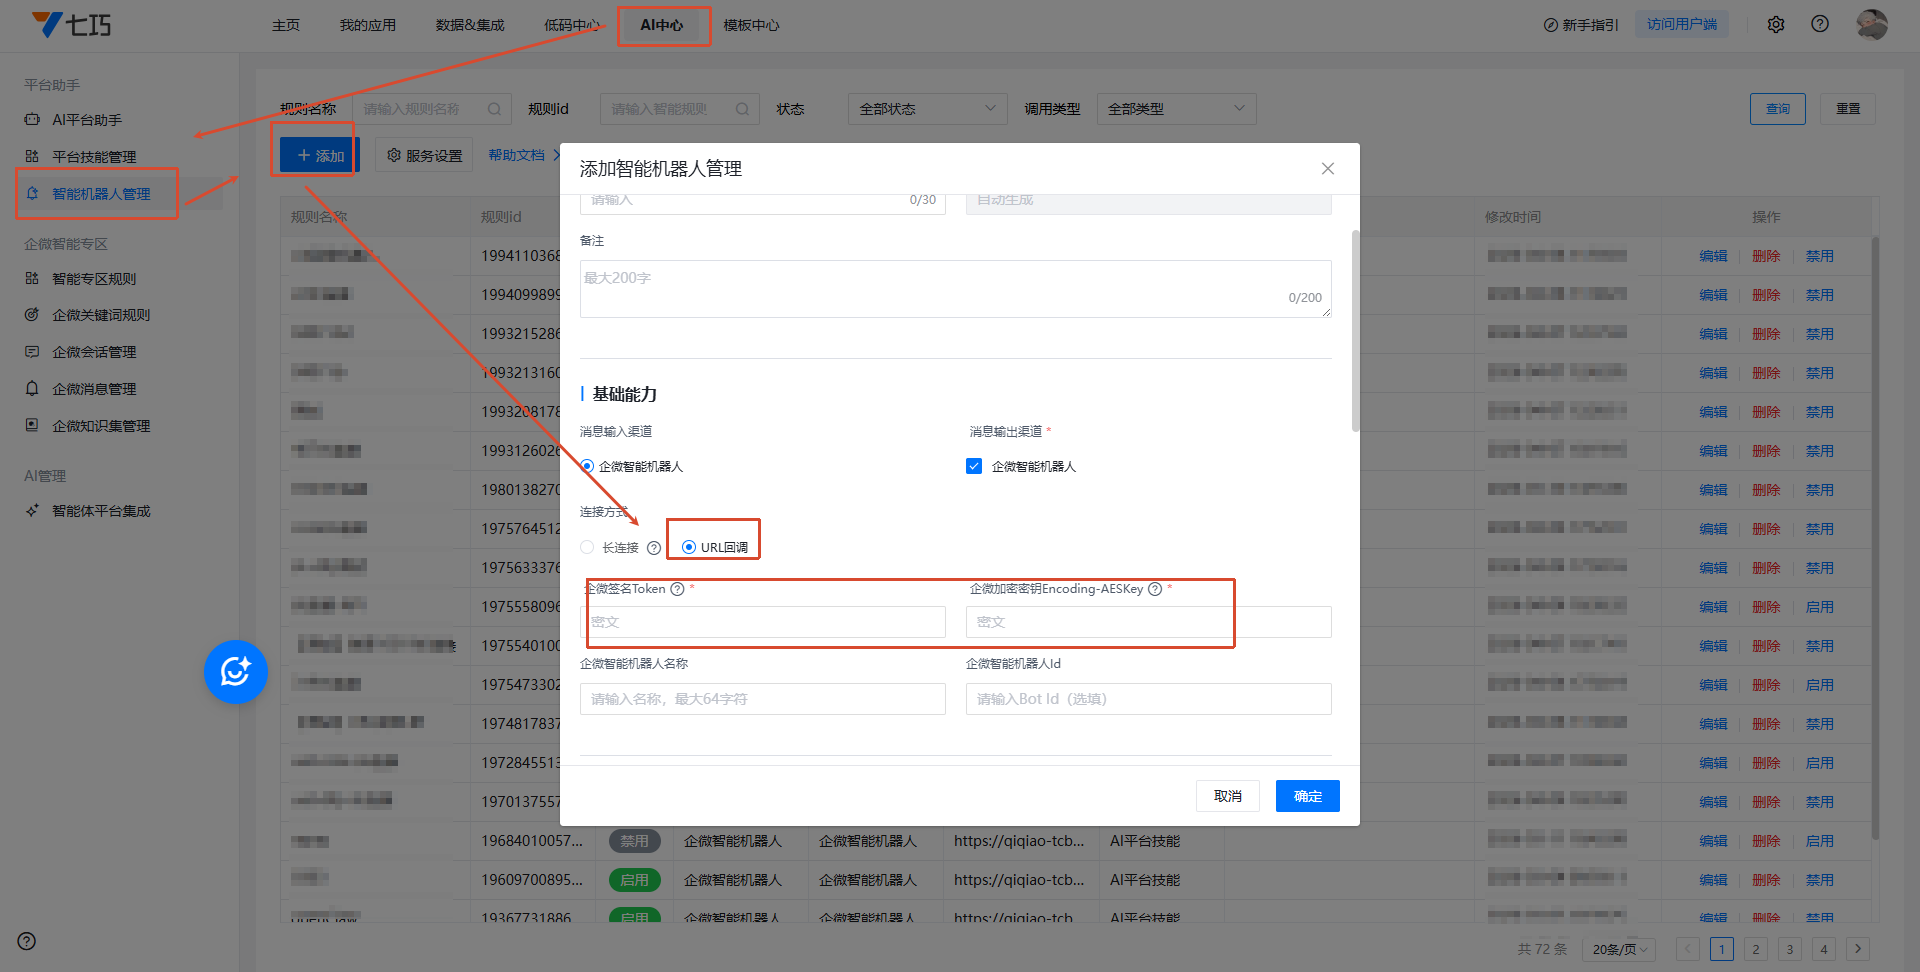Click the 确定 confirm button
Screen dimensions: 1920x972
1307,796
